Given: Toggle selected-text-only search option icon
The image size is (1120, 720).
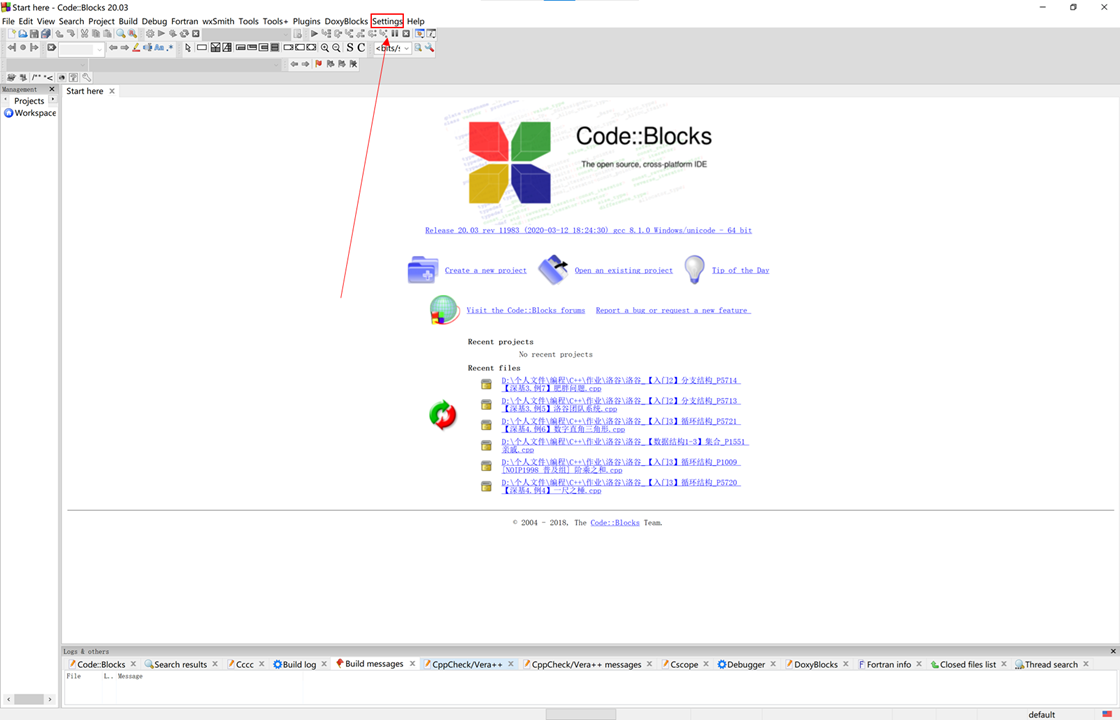Looking at the screenshot, I should tap(148, 48).
